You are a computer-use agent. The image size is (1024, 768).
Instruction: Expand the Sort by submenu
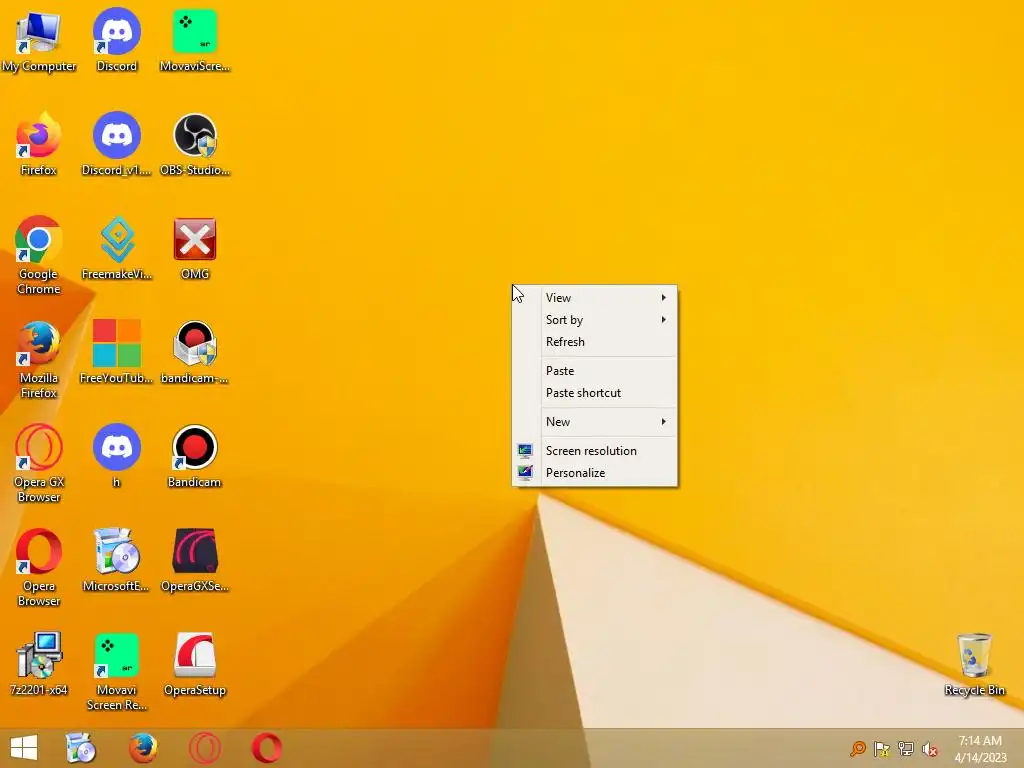(x=594, y=320)
